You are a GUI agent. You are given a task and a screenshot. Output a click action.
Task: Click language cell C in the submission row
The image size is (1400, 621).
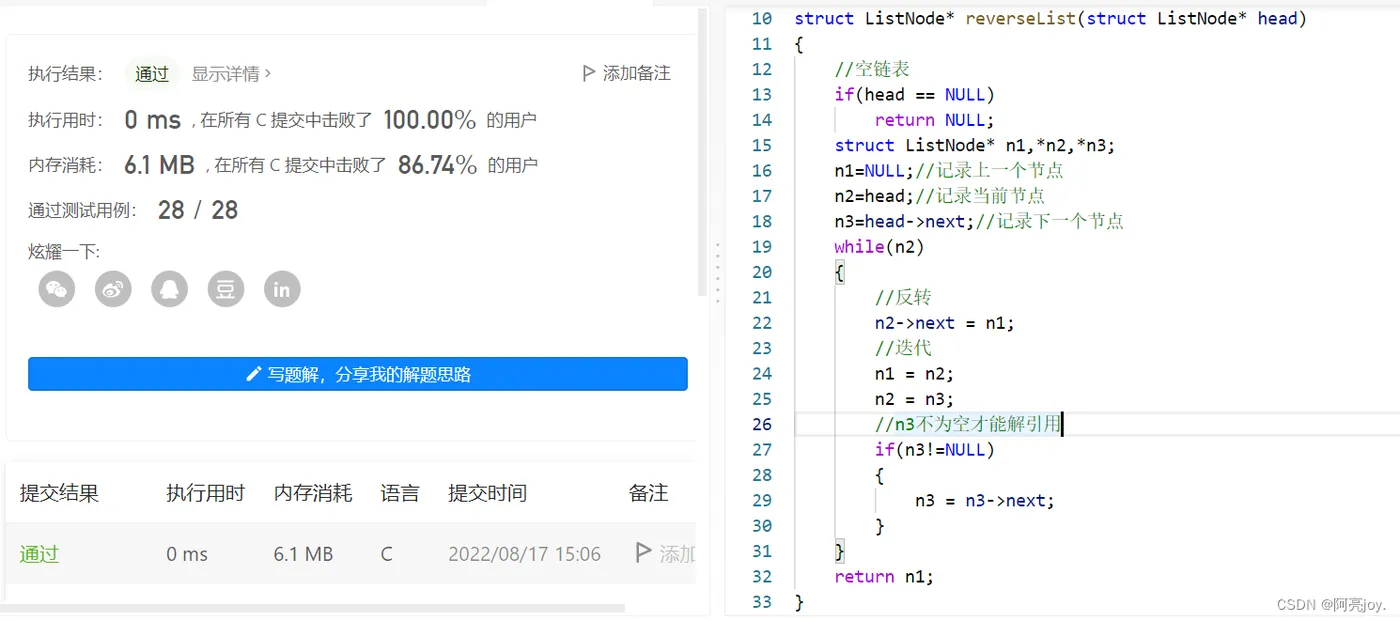pyautogui.click(x=386, y=554)
